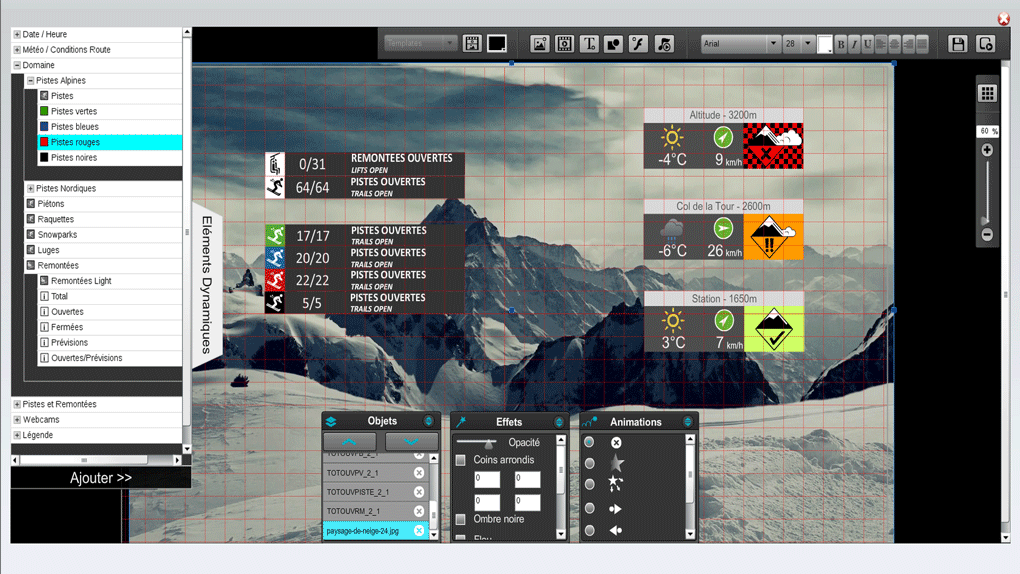Insert an image using the picture tool
The image size is (1020, 574).
coord(539,44)
